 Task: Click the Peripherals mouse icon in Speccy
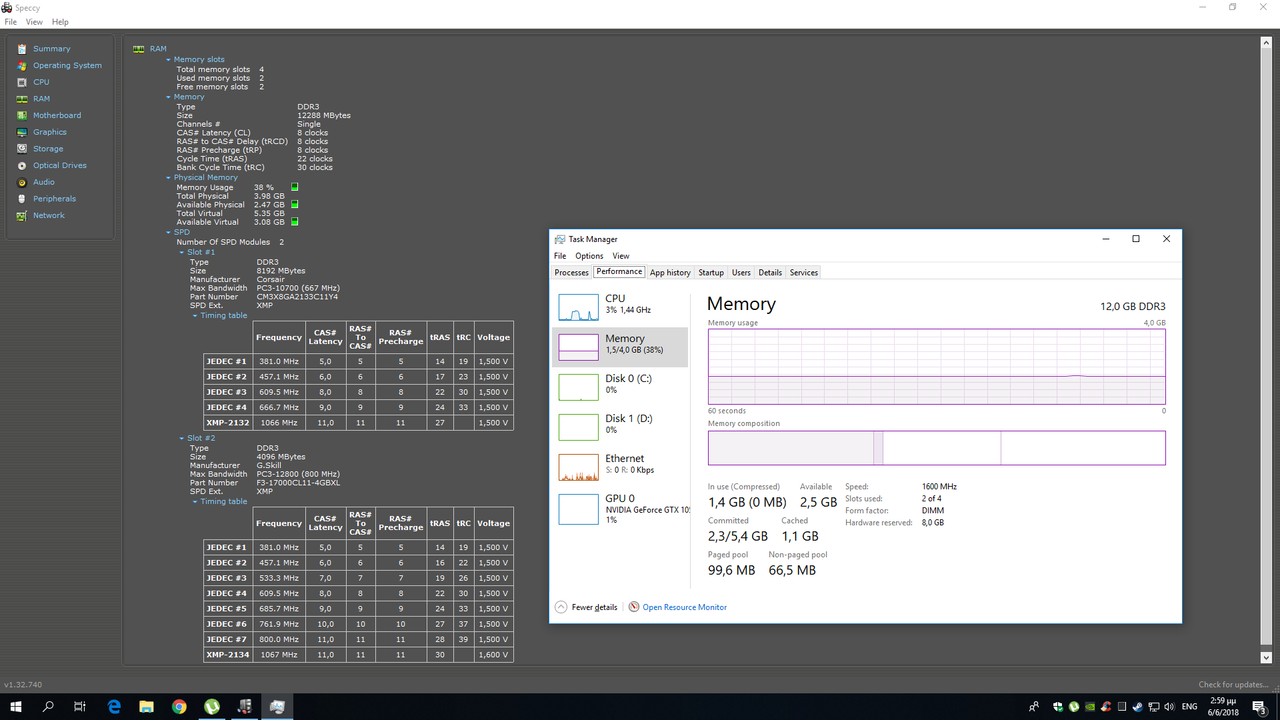[22, 199]
